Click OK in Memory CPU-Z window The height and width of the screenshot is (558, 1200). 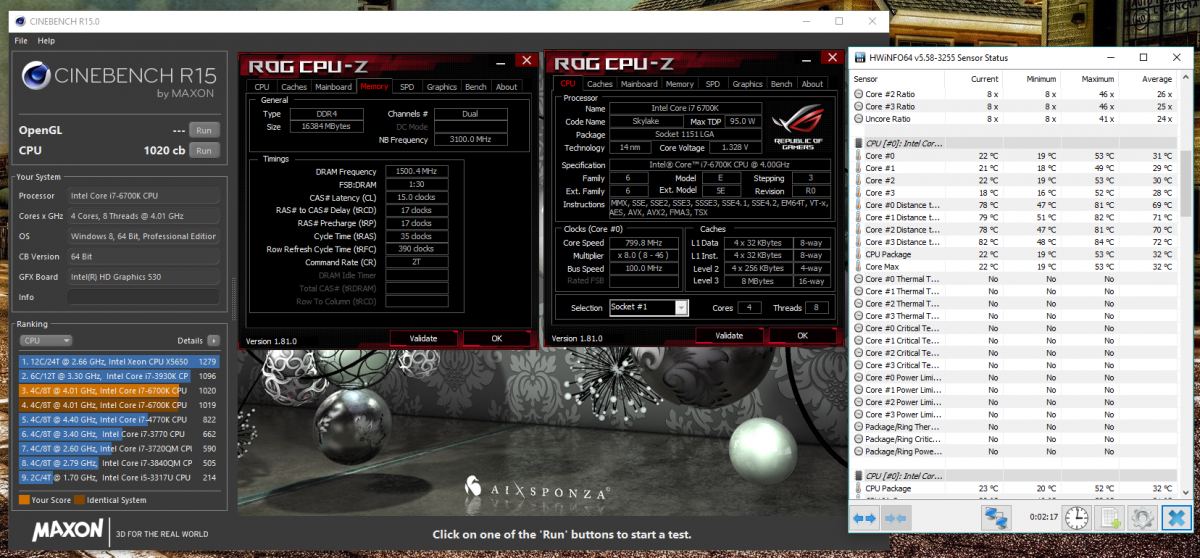pos(497,338)
